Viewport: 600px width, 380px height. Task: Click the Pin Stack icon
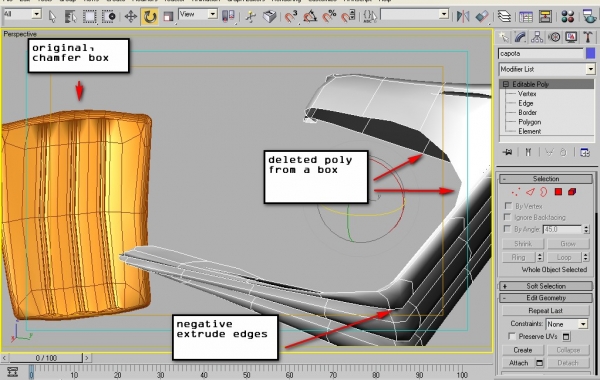tap(508, 152)
